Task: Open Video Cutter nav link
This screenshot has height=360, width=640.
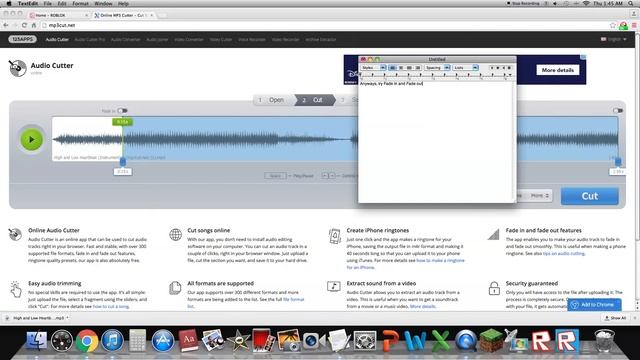Action: coord(221,40)
